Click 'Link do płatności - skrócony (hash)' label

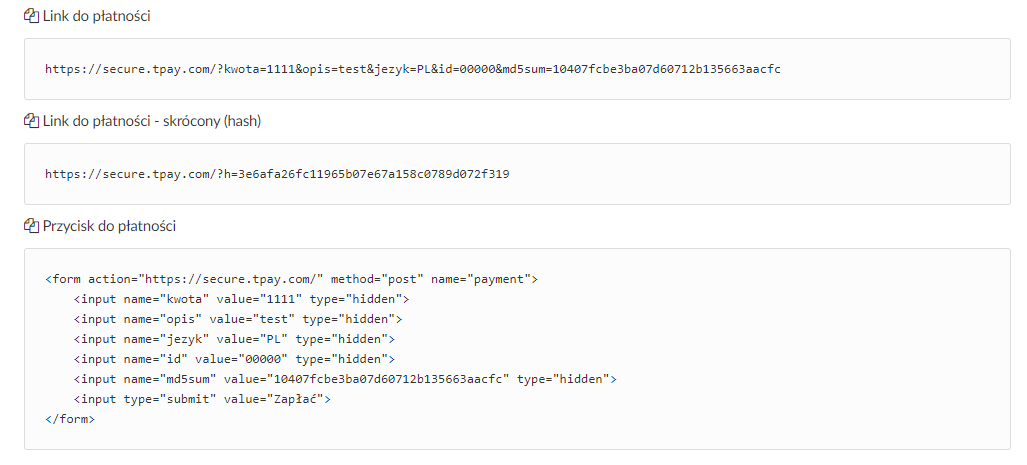point(152,121)
